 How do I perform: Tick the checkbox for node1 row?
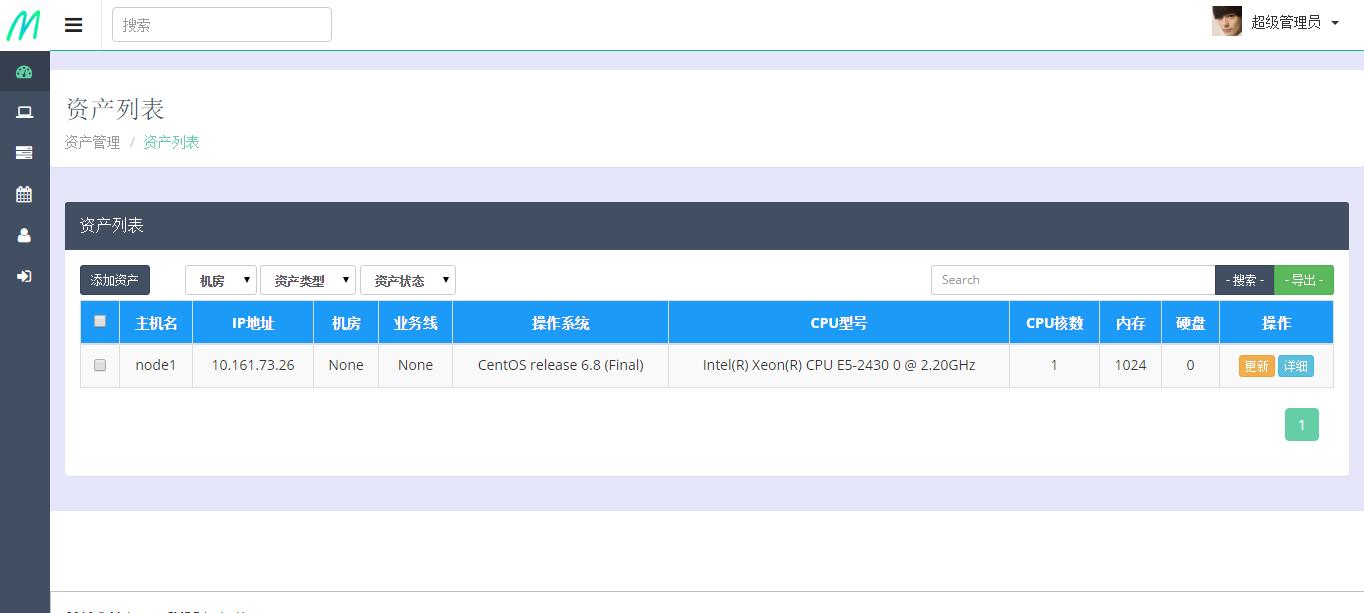[x=100, y=365]
